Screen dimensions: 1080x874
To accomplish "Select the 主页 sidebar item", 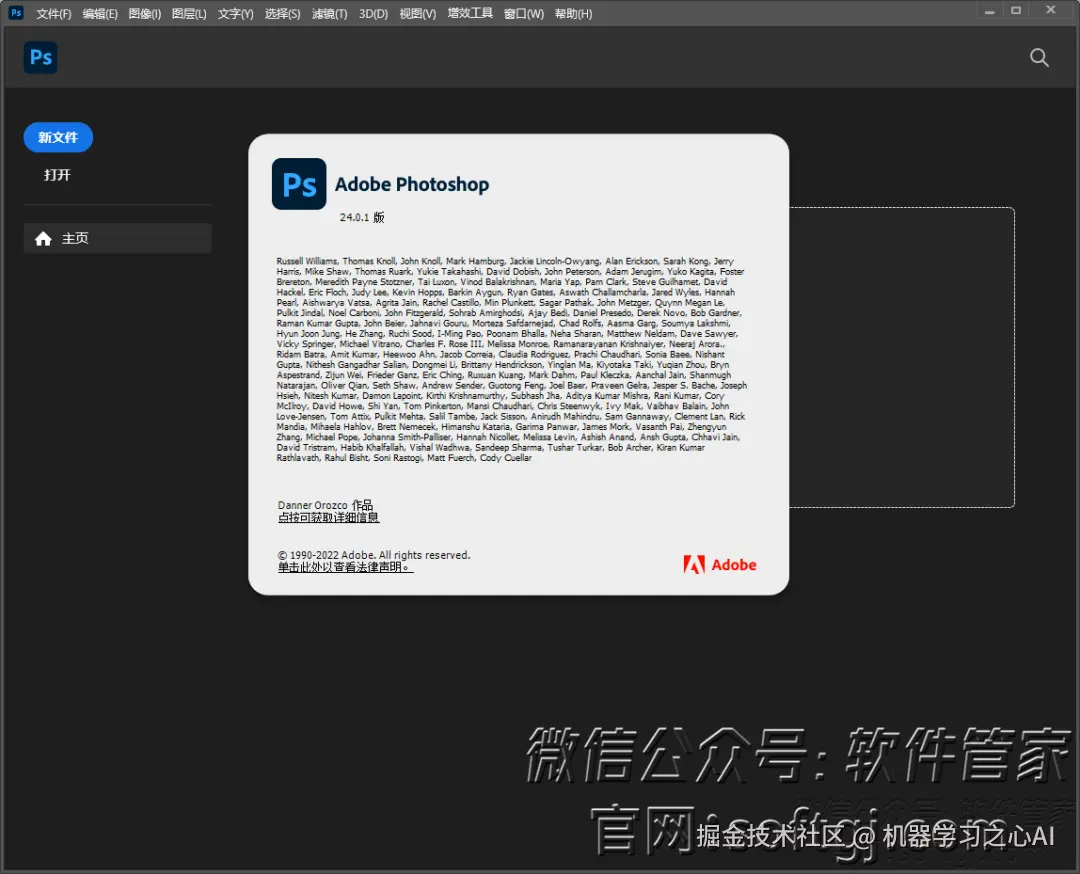I will click(x=118, y=238).
